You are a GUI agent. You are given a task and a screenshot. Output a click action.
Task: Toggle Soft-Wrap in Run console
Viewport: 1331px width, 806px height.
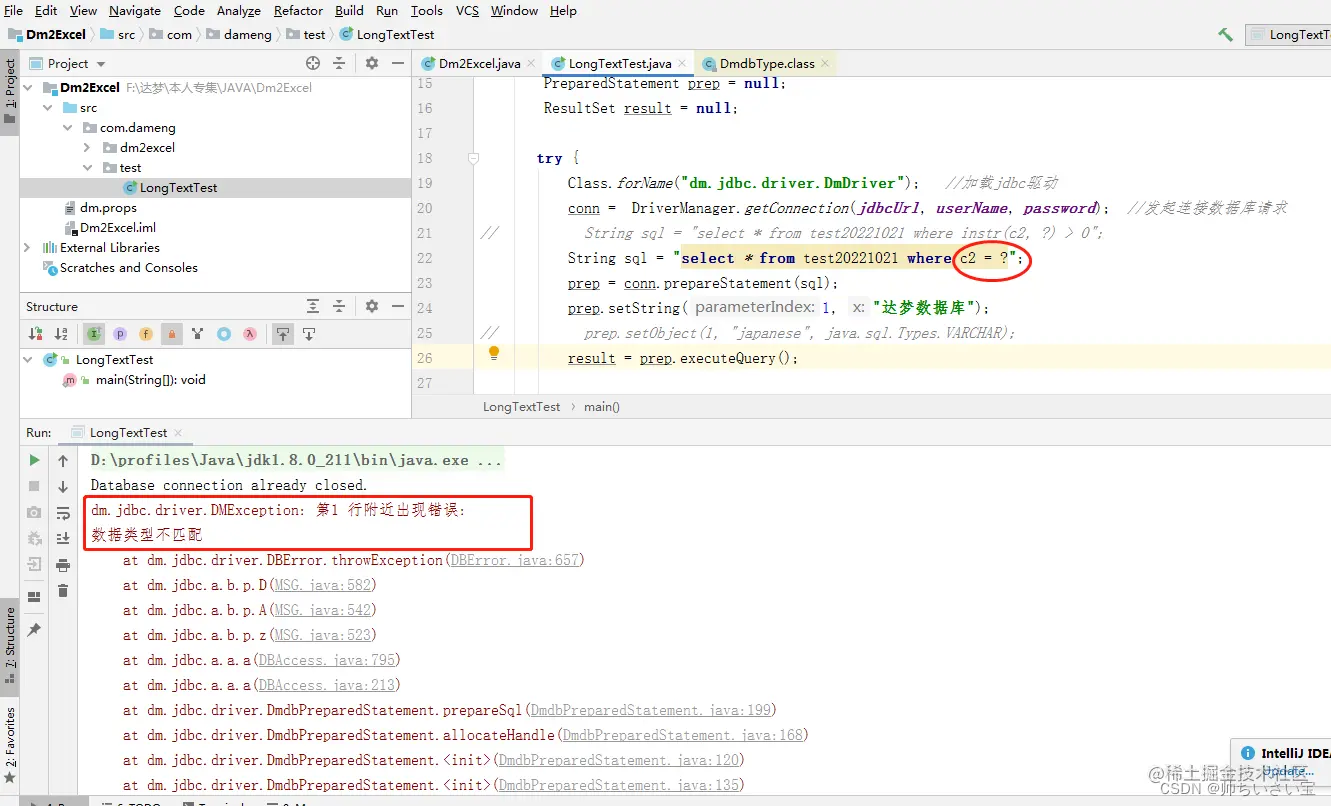pos(63,512)
